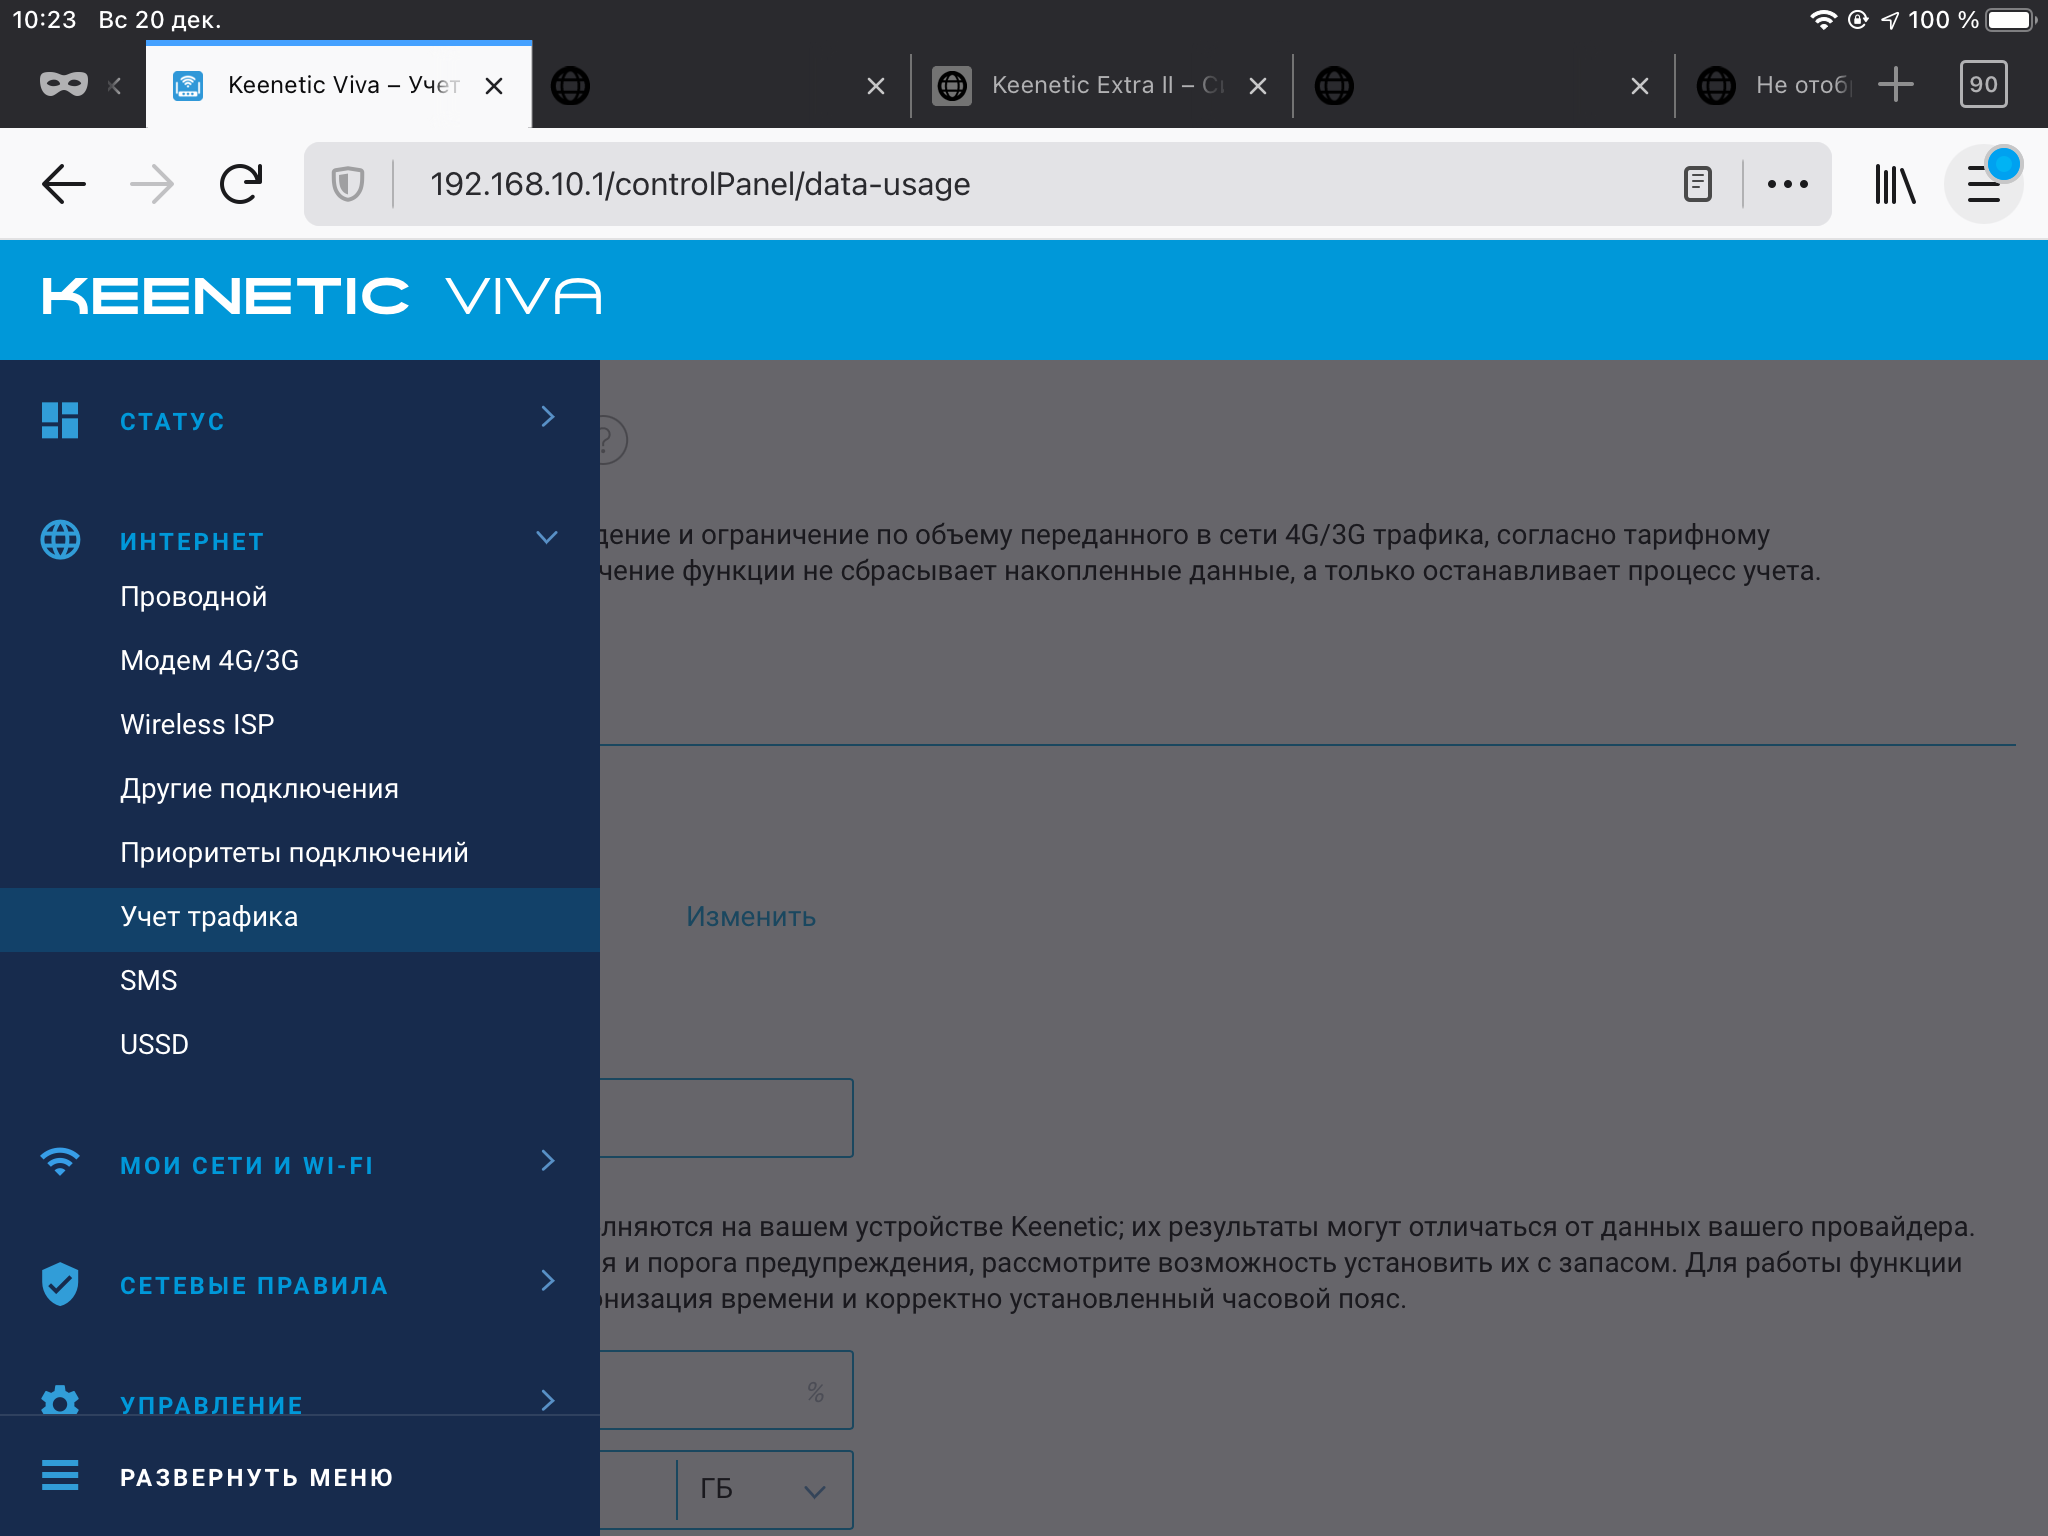Open the tracking protection shield in address bar
This screenshot has width=2048, height=1536.
[348, 184]
